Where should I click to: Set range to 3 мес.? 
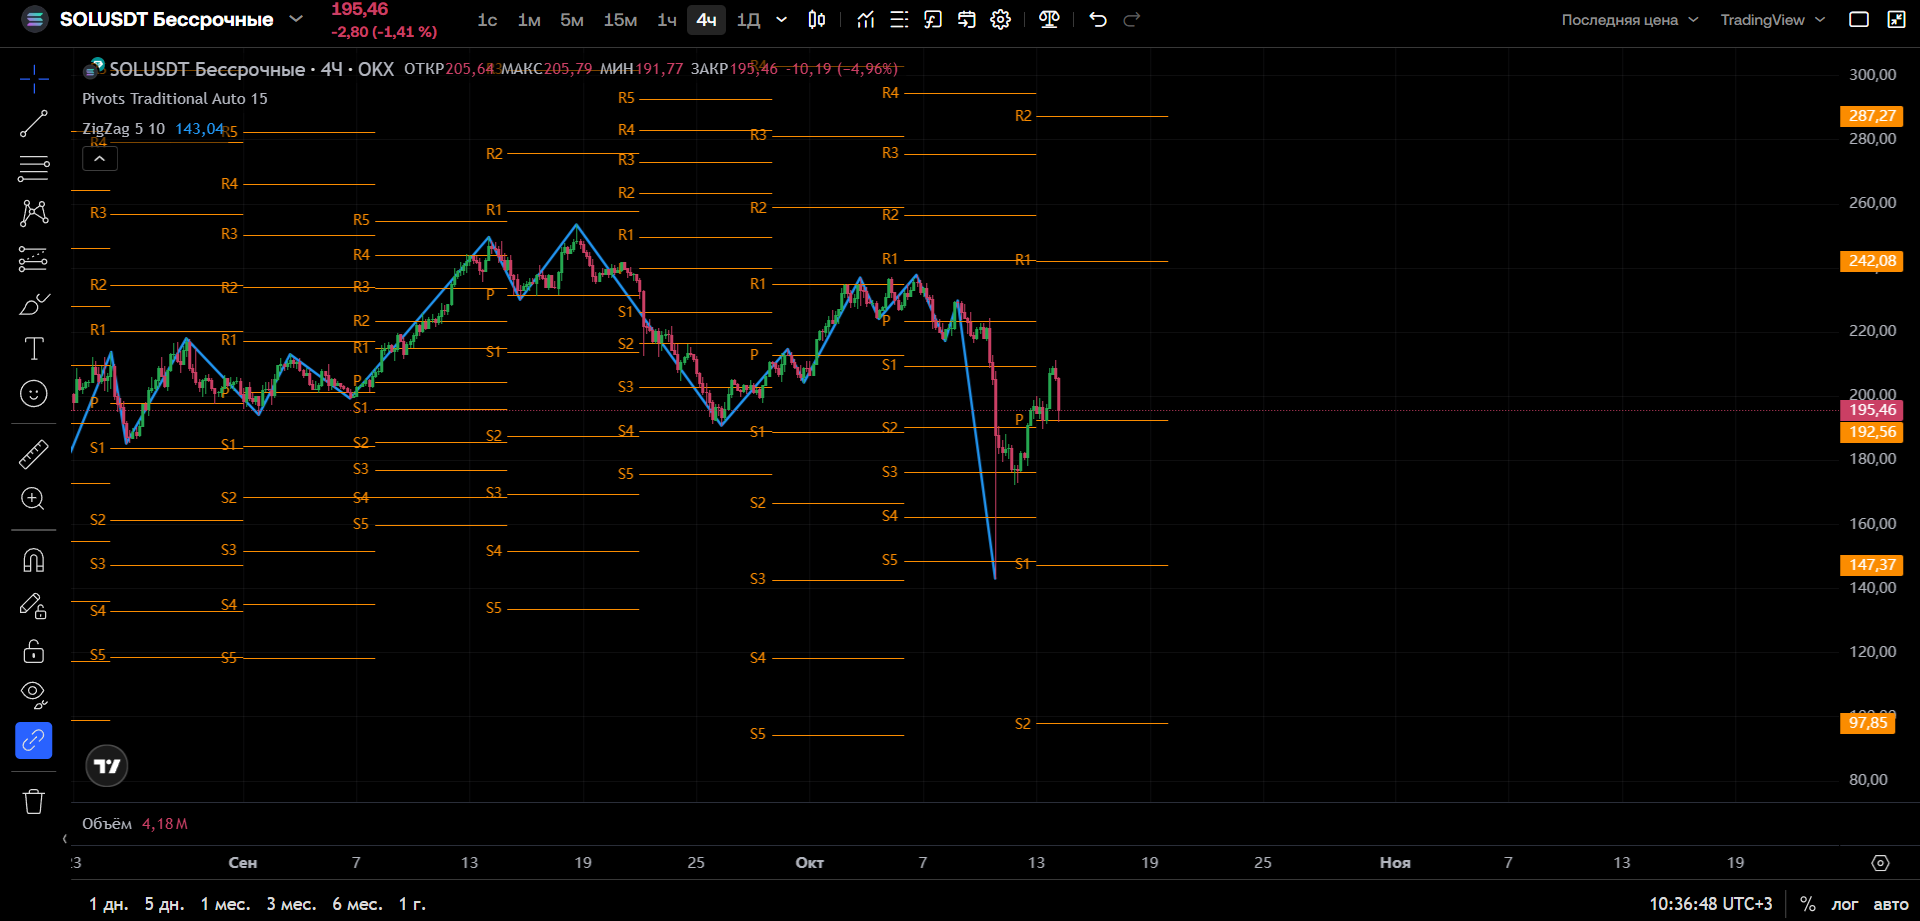coord(291,904)
